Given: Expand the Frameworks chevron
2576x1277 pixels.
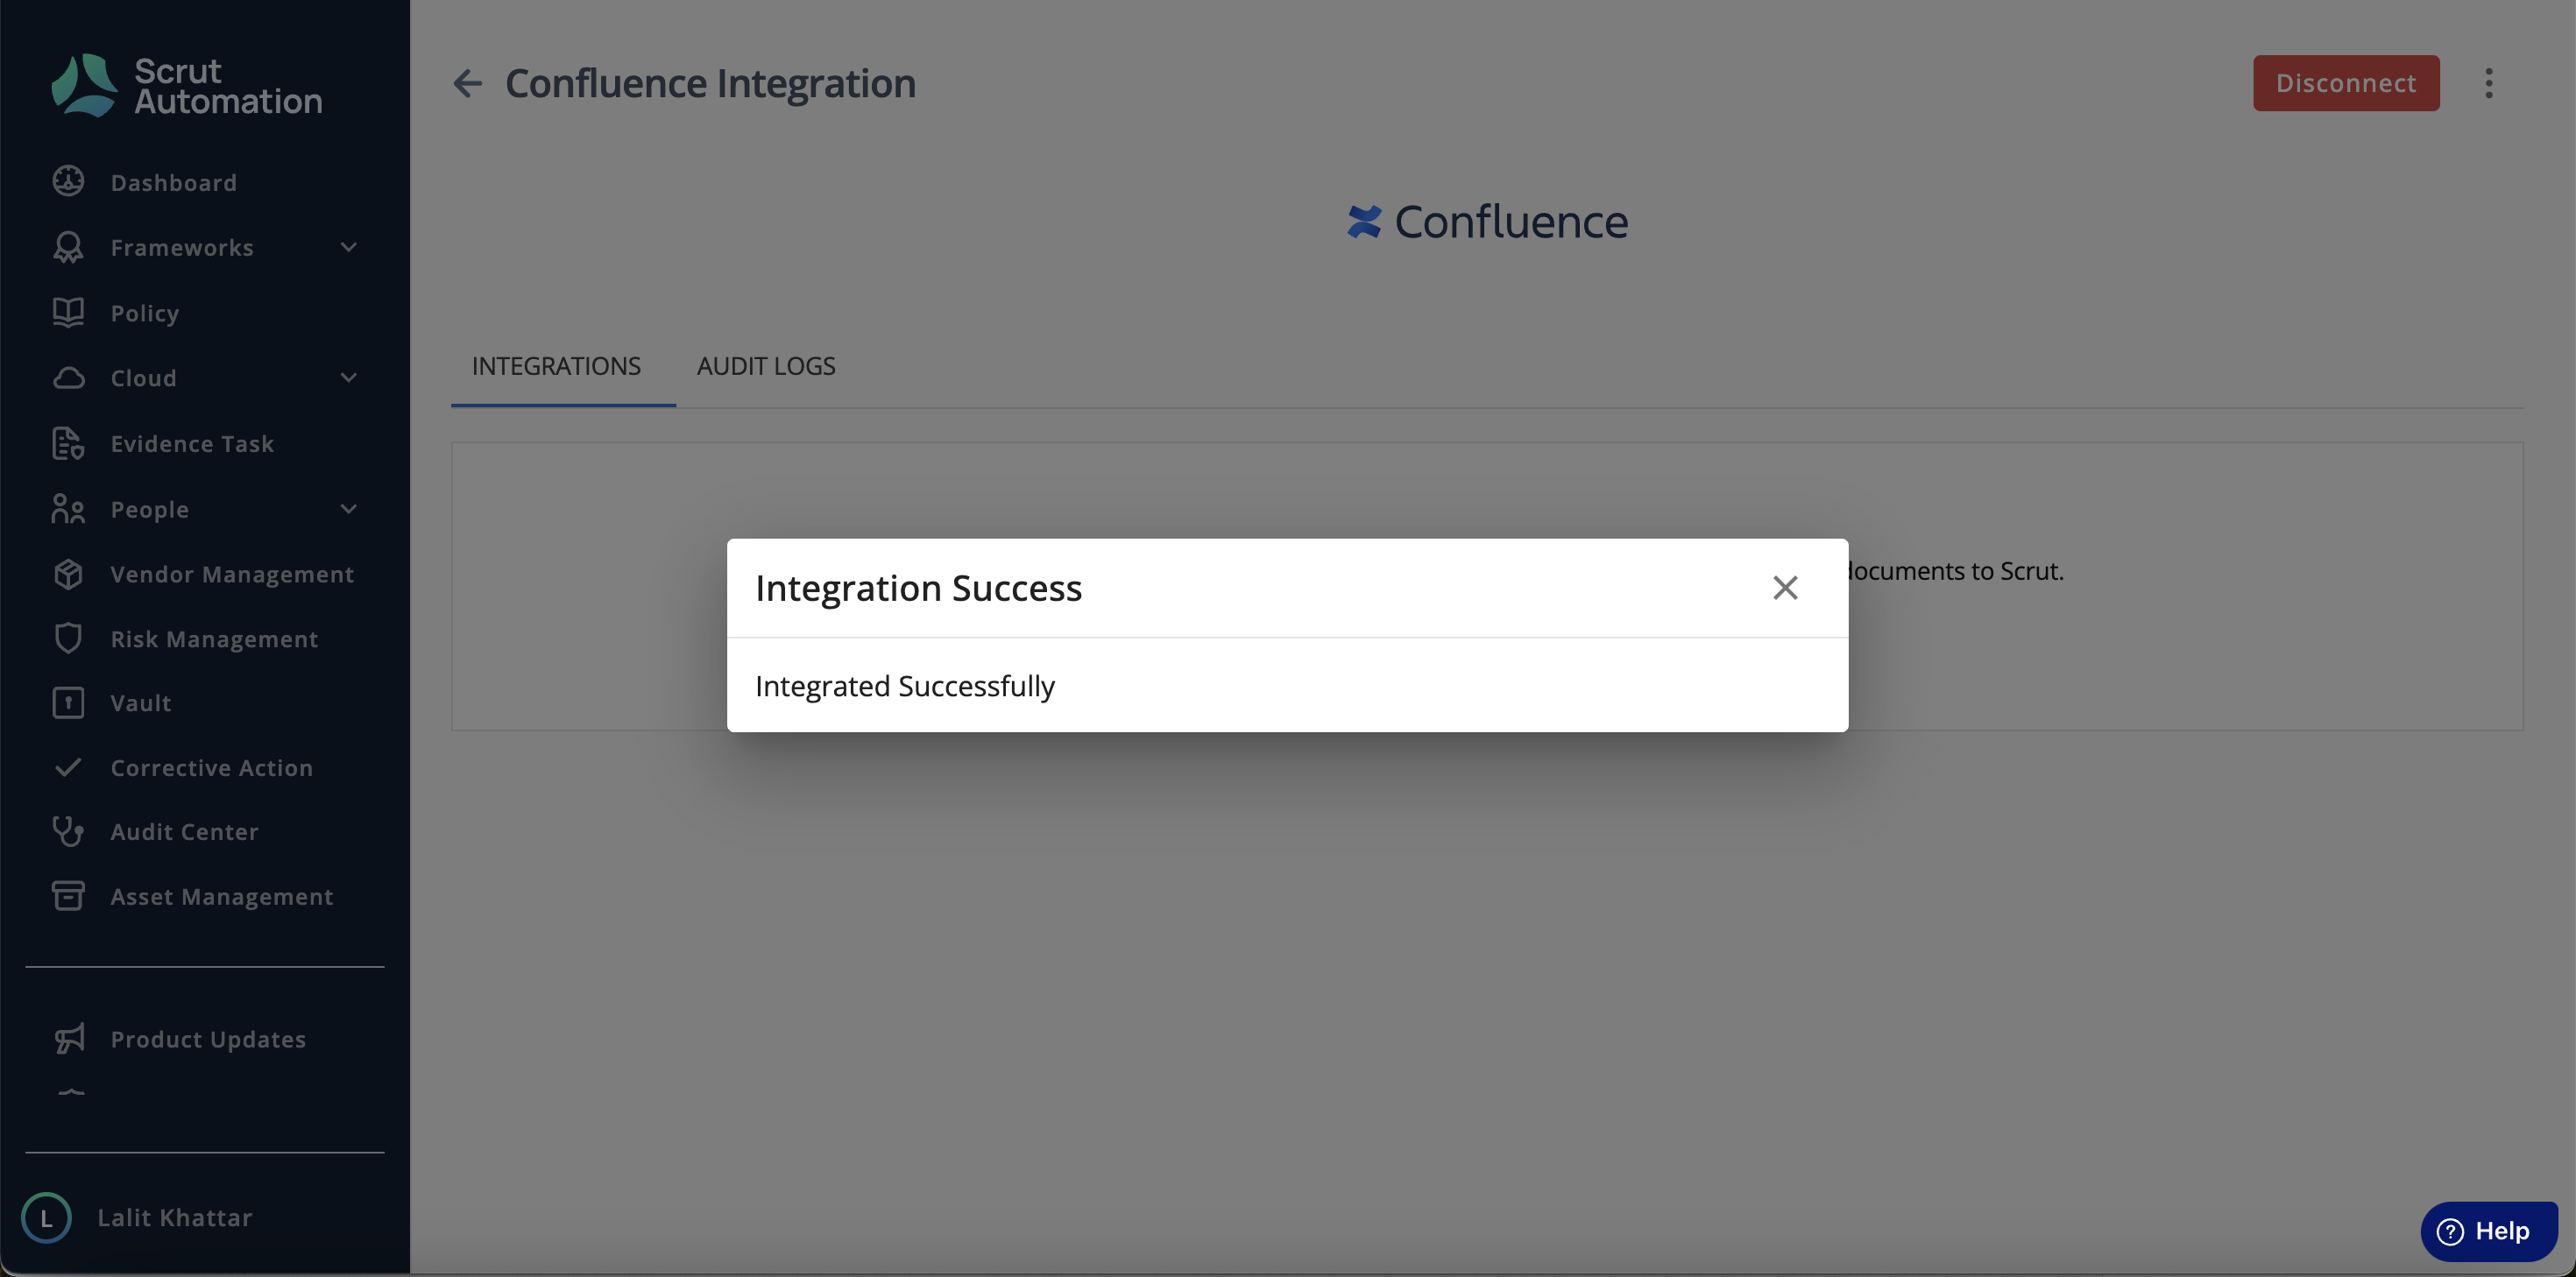Looking at the screenshot, I should [x=348, y=247].
